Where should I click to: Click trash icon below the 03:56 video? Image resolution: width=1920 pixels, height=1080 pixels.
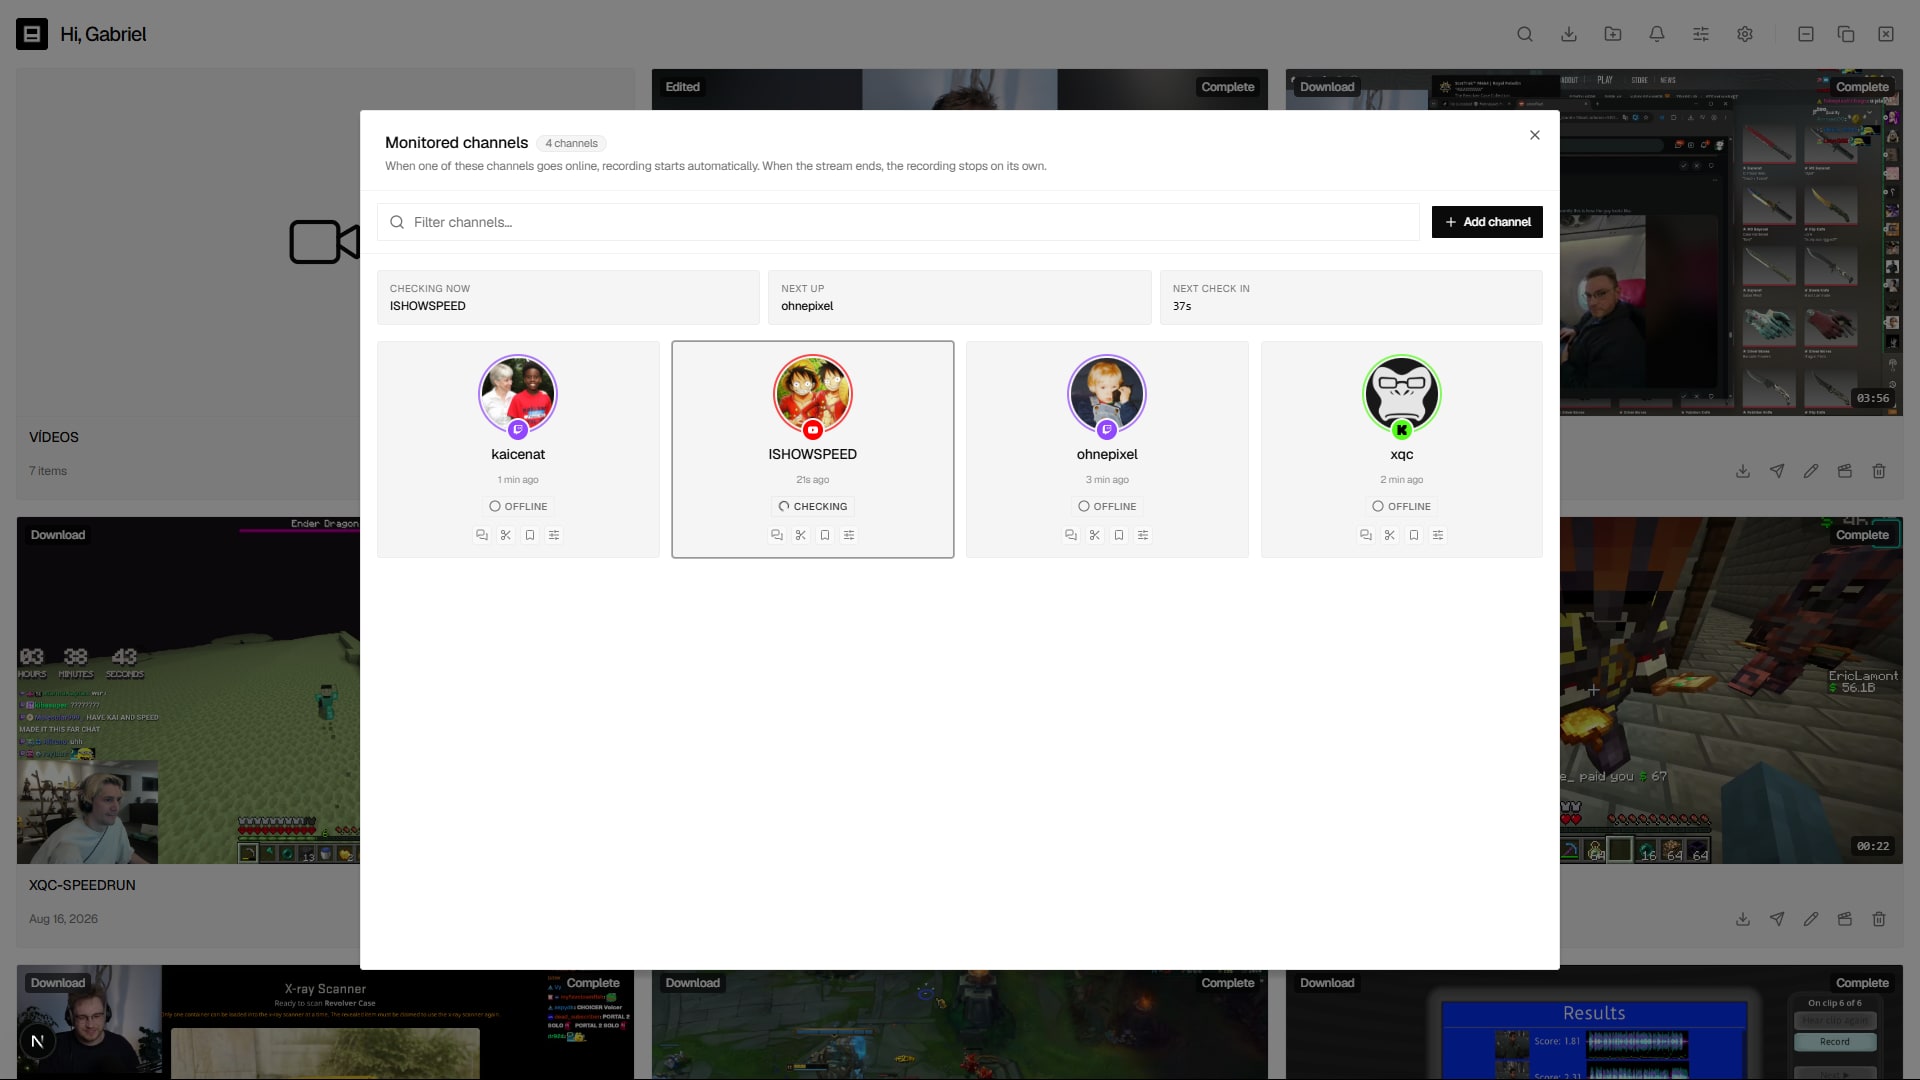(1879, 471)
